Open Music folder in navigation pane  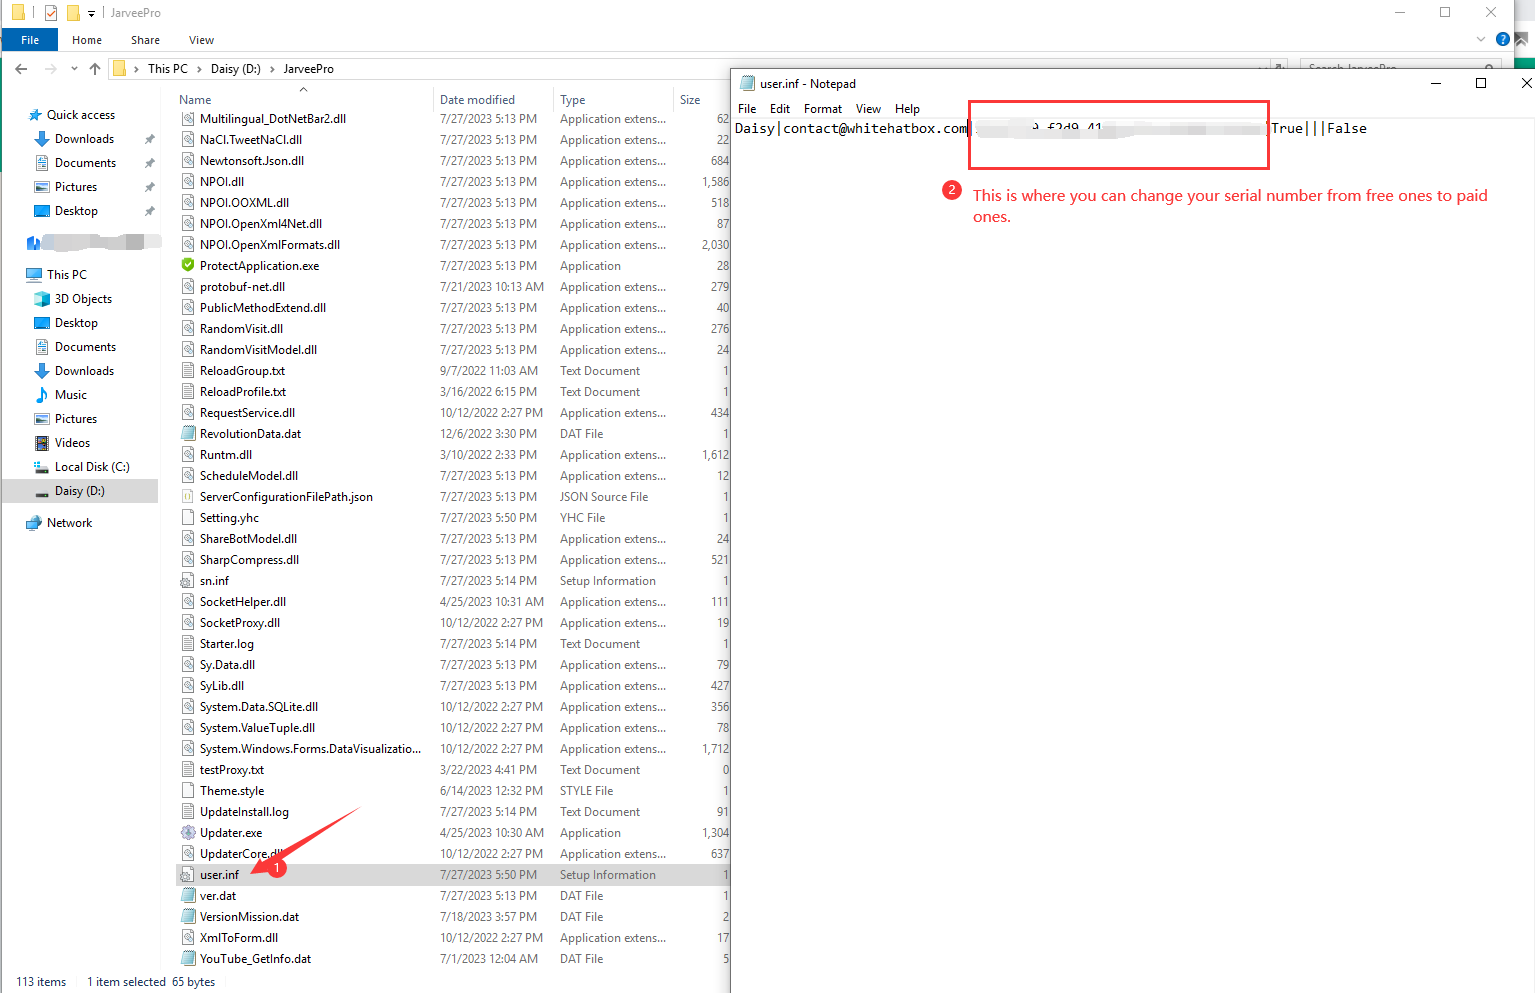click(70, 395)
